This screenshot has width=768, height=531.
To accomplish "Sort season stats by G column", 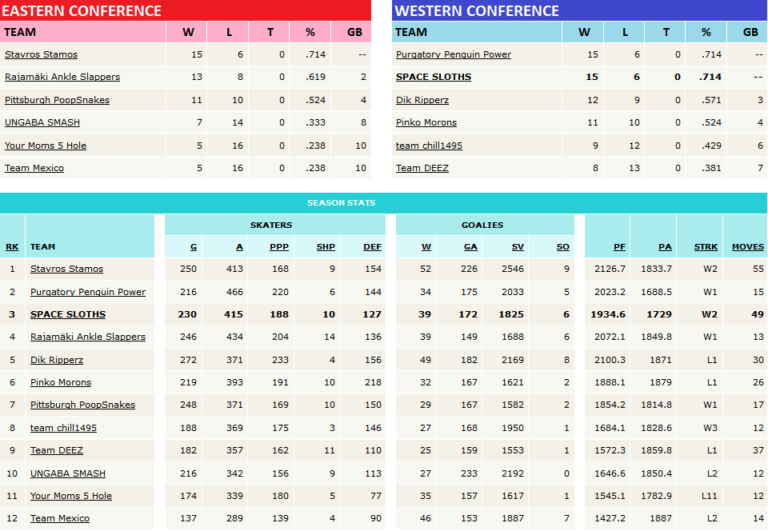I will point(193,247).
